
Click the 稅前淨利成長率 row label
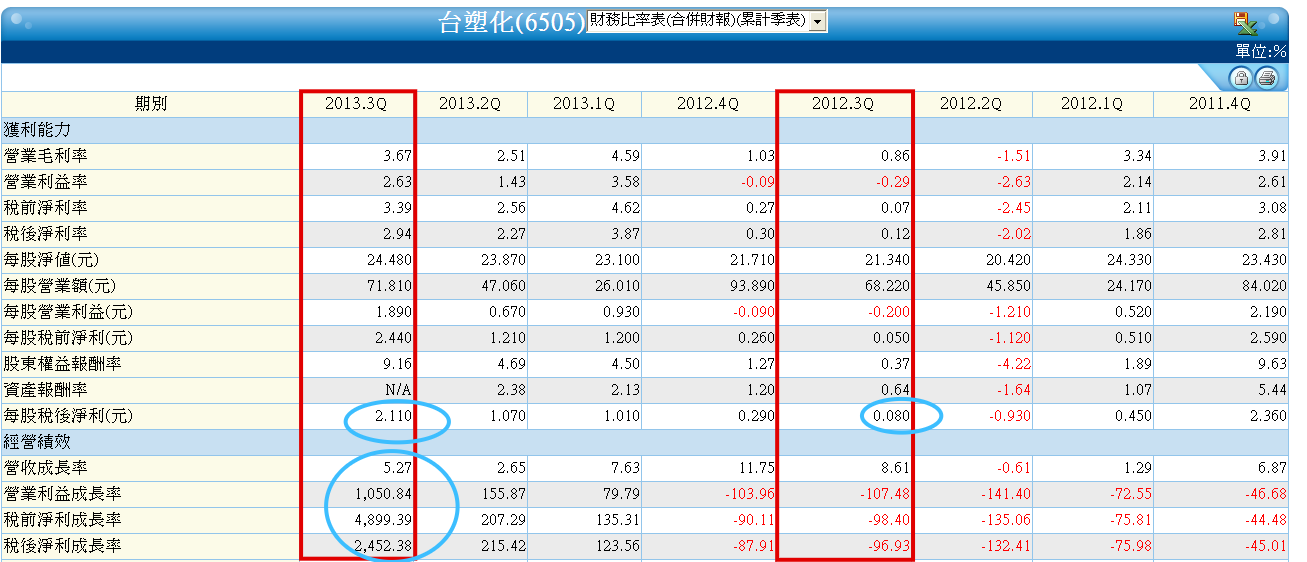tap(62, 520)
